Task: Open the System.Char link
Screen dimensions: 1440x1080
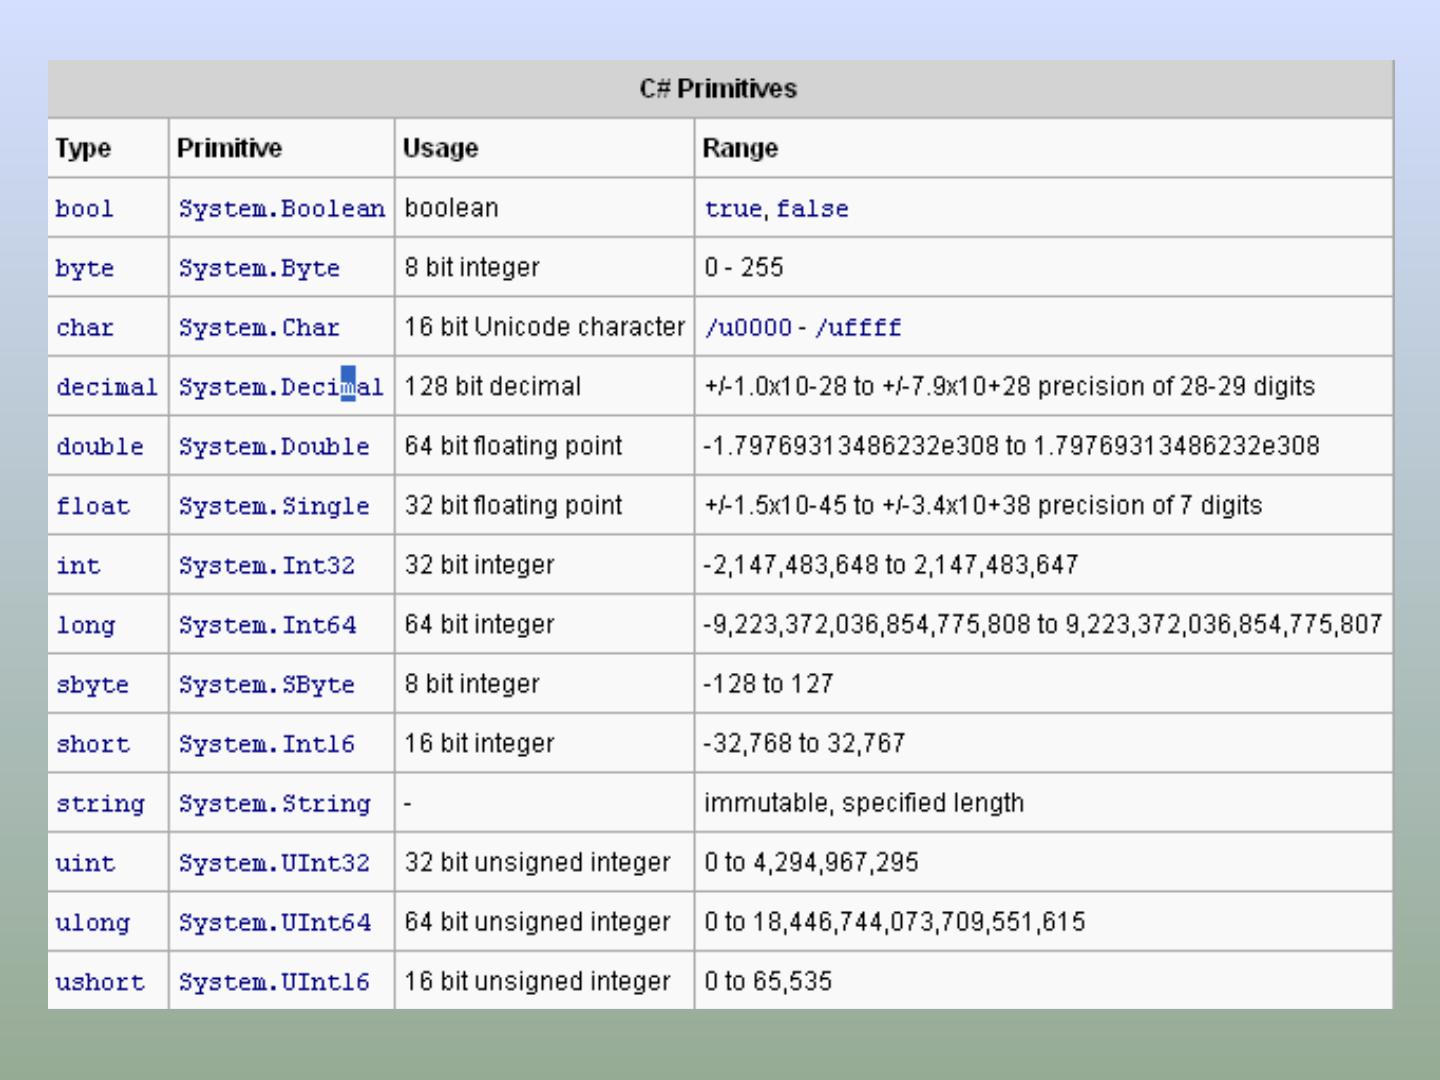Action: coord(259,328)
